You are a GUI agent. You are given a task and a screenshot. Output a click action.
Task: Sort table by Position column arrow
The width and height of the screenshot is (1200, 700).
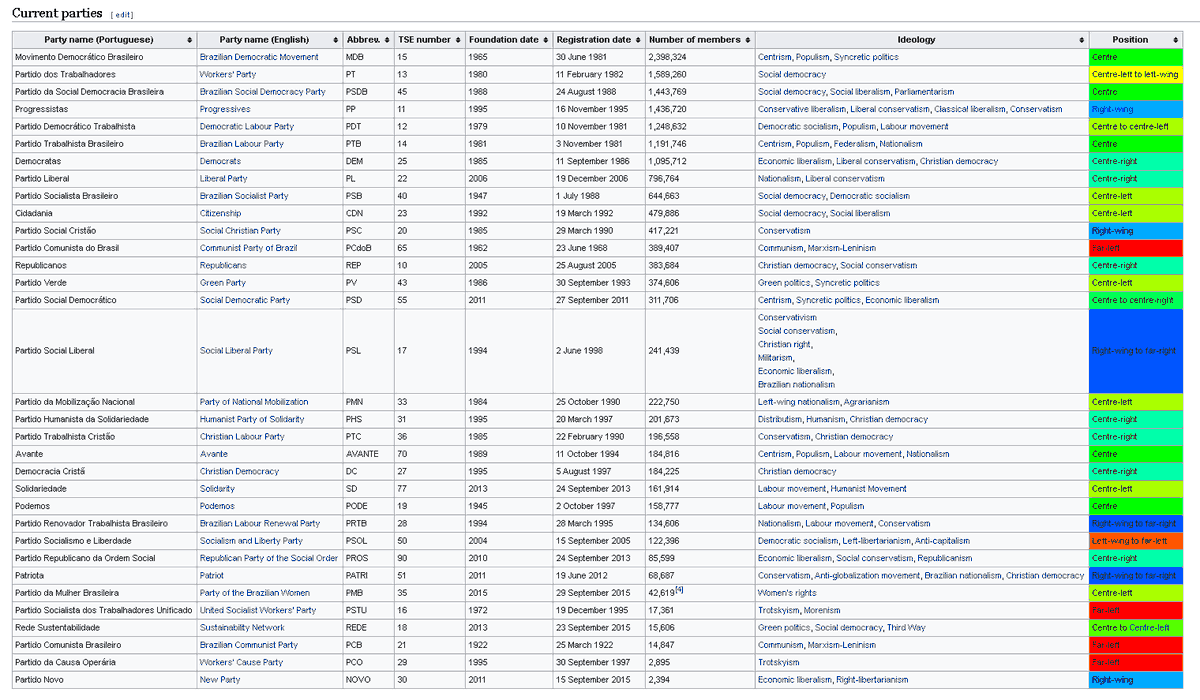1175,40
